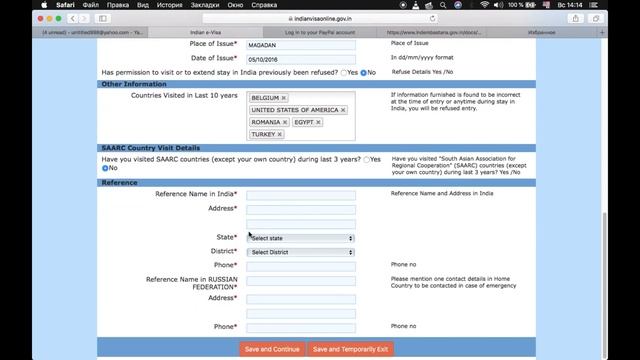This screenshot has height=360, width=640.
Task: Switch to the Indian e-Visa tab
Action: 205,32
